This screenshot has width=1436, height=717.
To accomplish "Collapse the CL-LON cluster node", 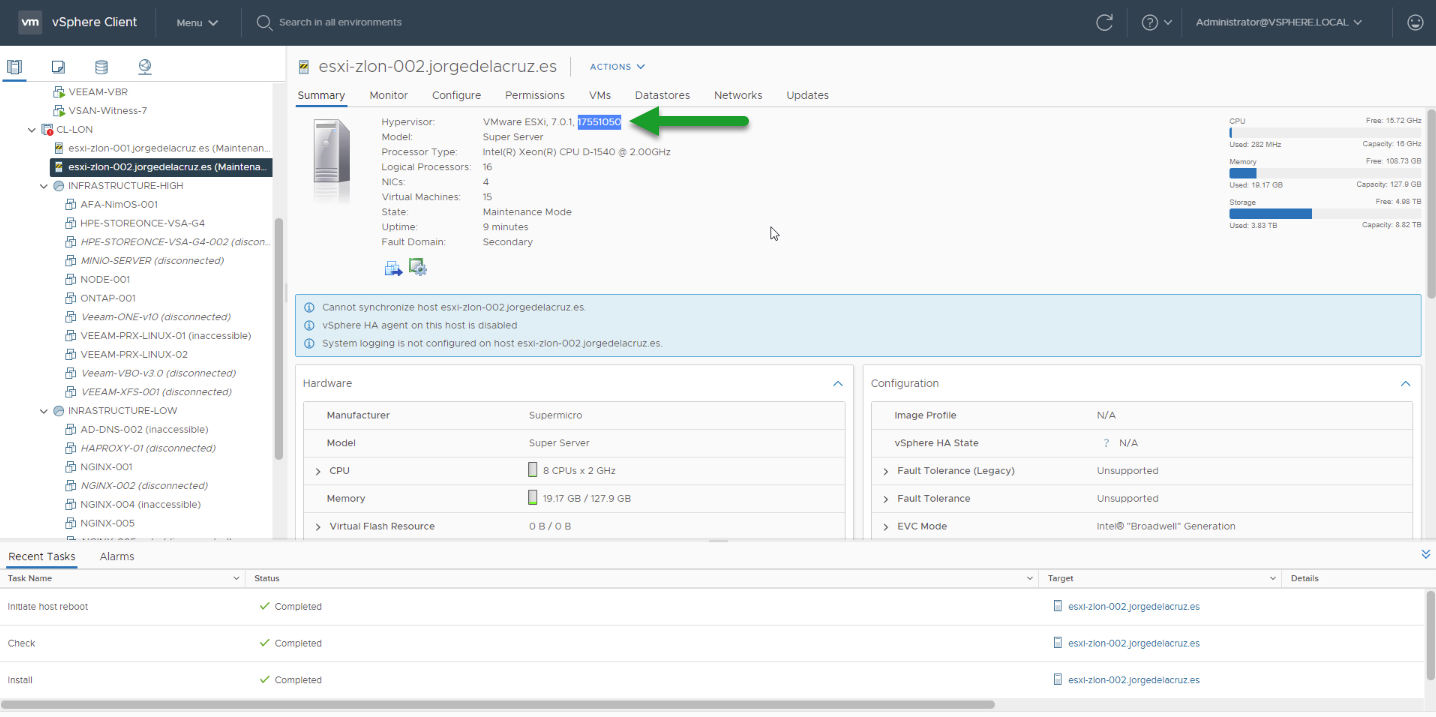I will 32,129.
